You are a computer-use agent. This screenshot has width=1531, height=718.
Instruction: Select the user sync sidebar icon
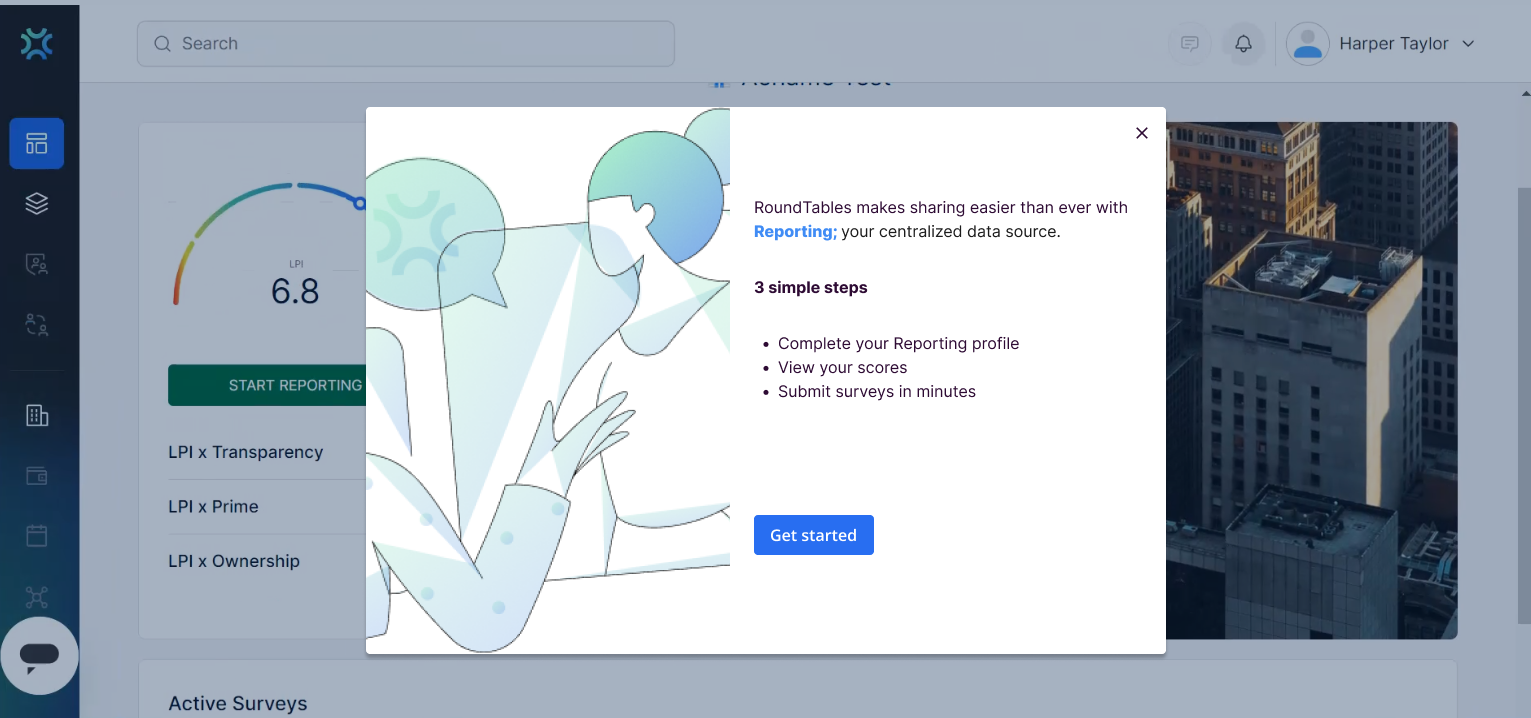click(37, 325)
